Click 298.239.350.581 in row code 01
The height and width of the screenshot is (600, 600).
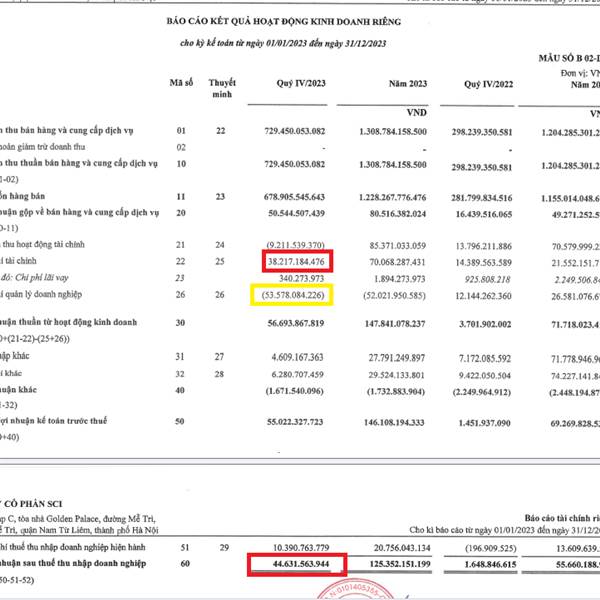pos(482,132)
